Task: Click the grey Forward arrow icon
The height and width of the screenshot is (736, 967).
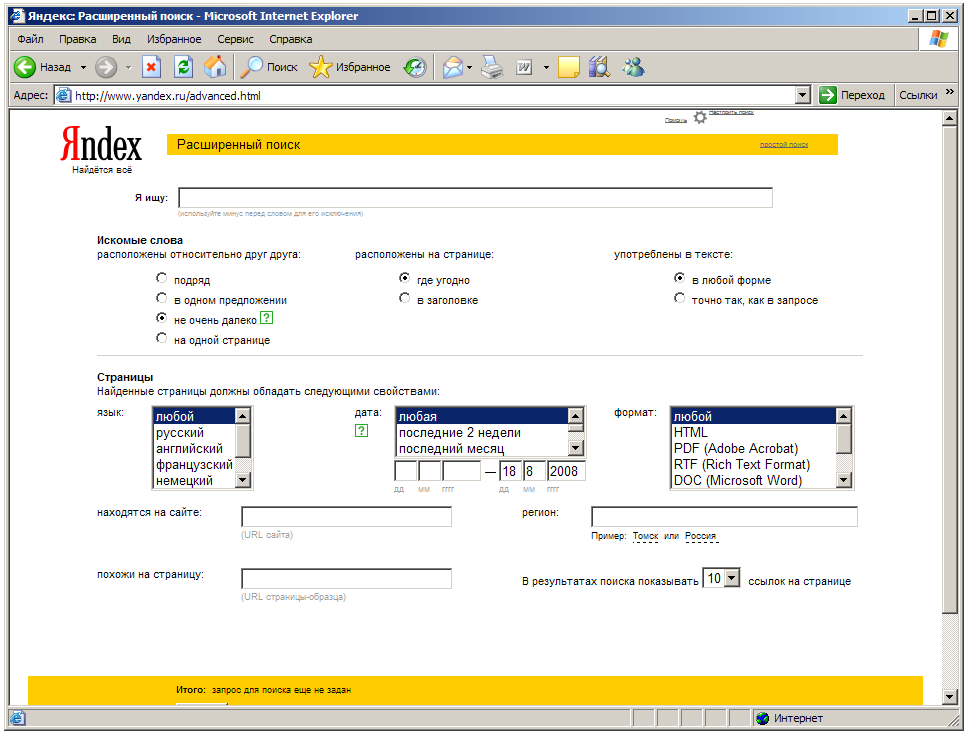Action: [x=106, y=67]
